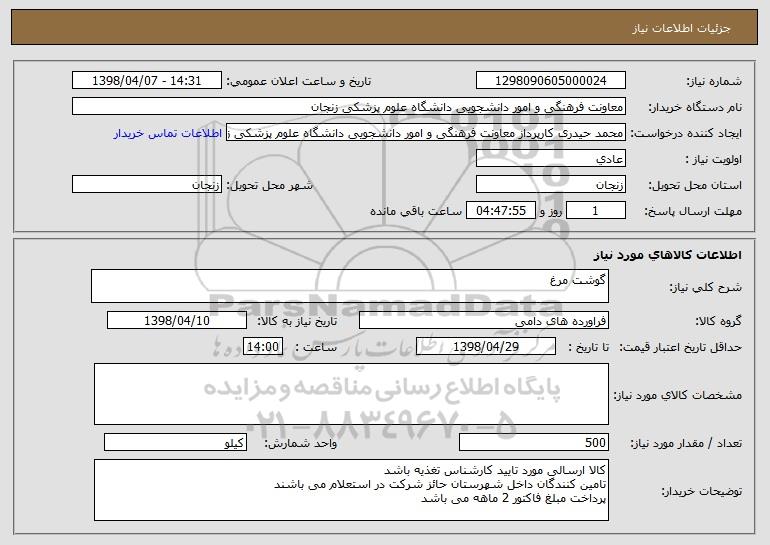Click the شرح کلی نیاز box گوشت مرغ
This screenshot has width=770, height=545.
350,286
